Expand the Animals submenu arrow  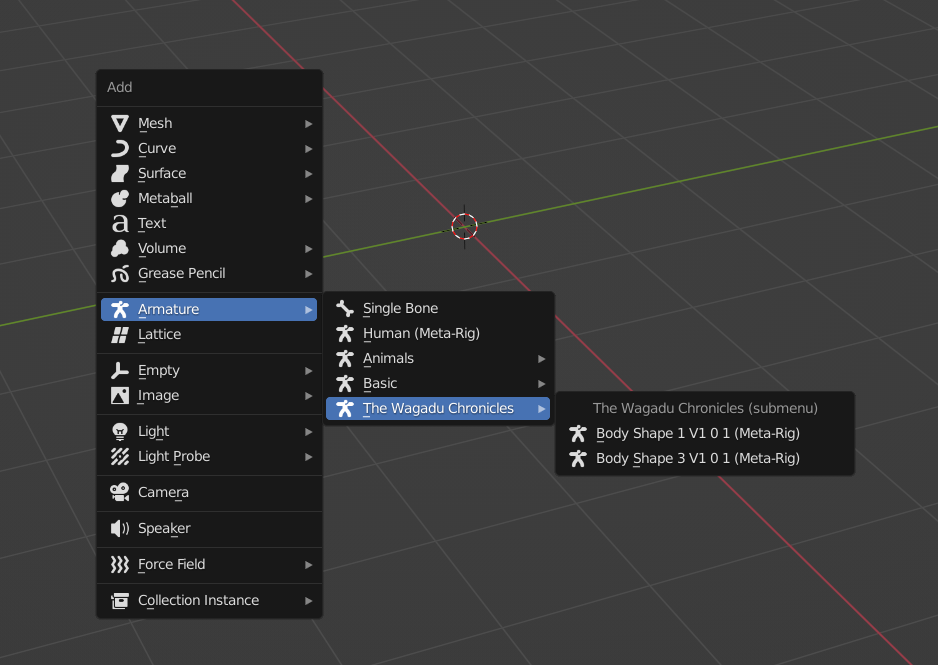(x=541, y=359)
